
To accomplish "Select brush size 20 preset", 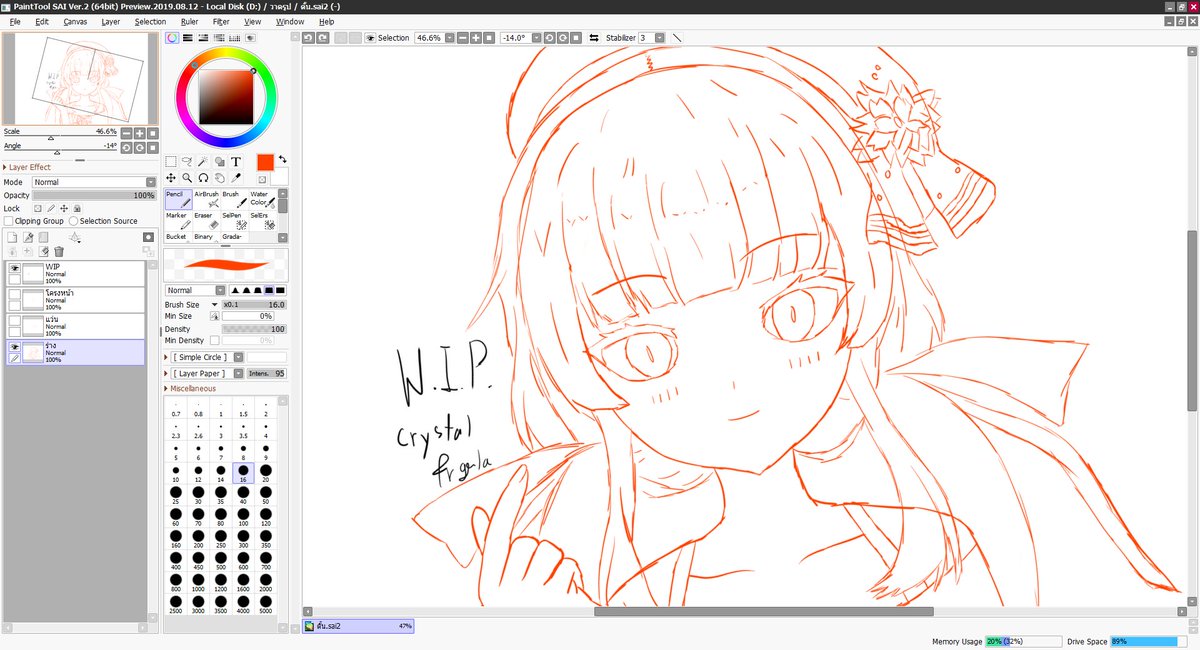I will 265,473.
